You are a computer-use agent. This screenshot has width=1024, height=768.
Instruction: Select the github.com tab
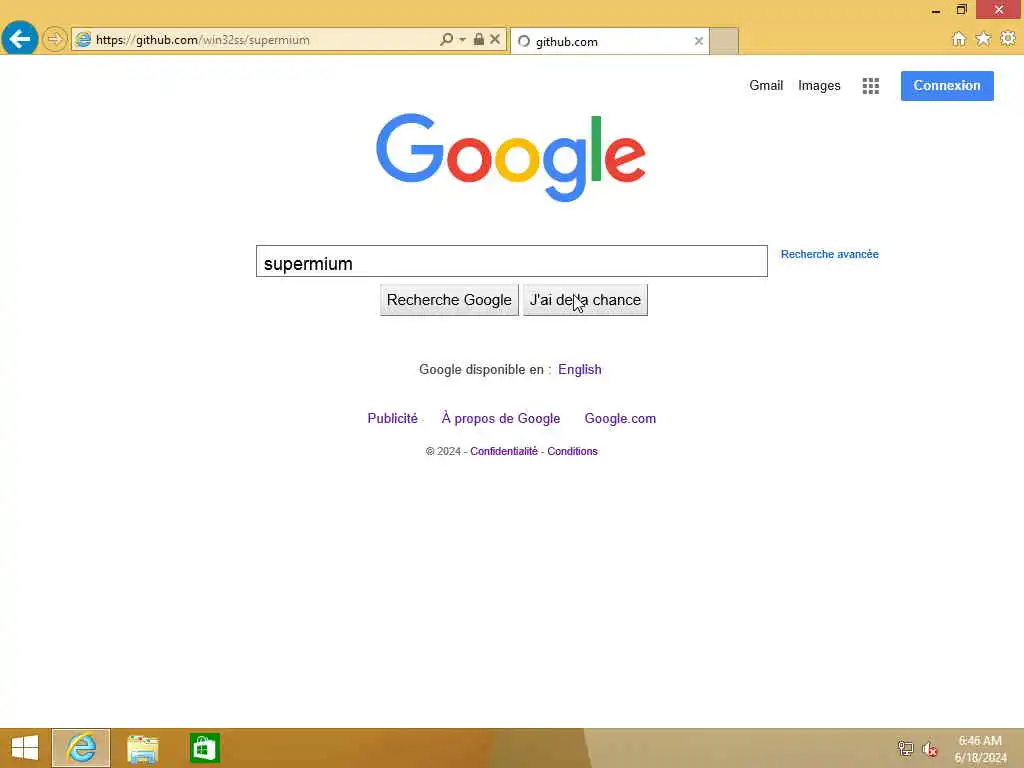609,41
